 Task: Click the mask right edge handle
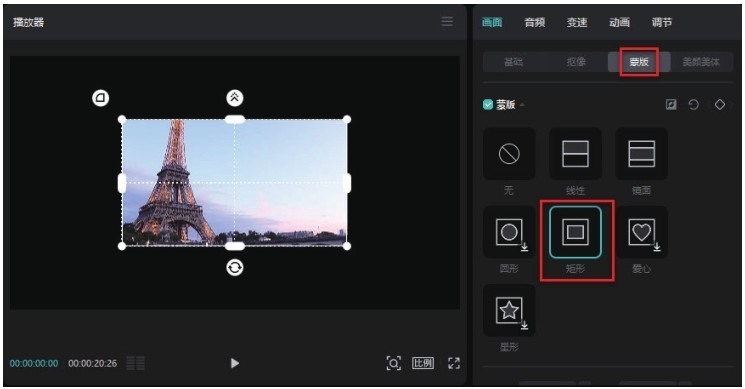[x=347, y=183]
